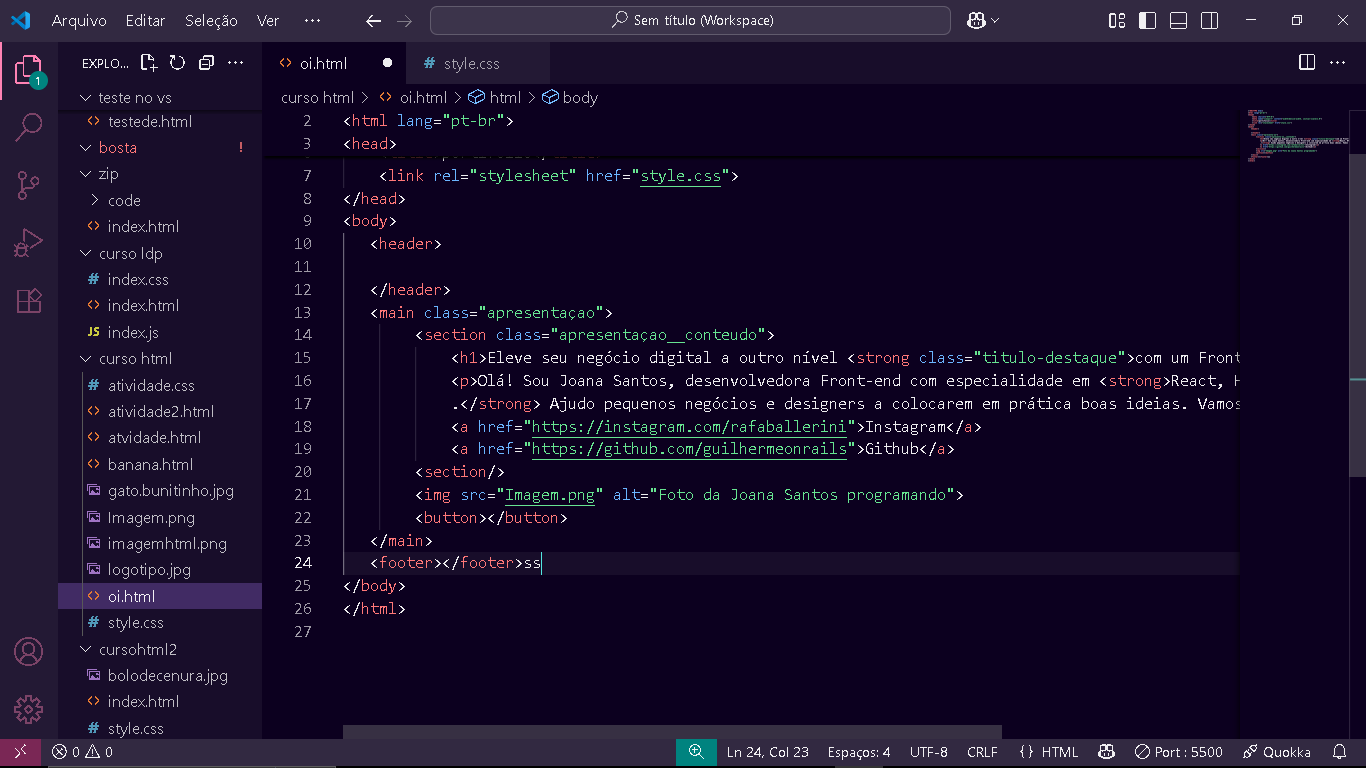Open the Editar menu
Image resolution: width=1366 pixels, height=768 pixels.
point(146,20)
